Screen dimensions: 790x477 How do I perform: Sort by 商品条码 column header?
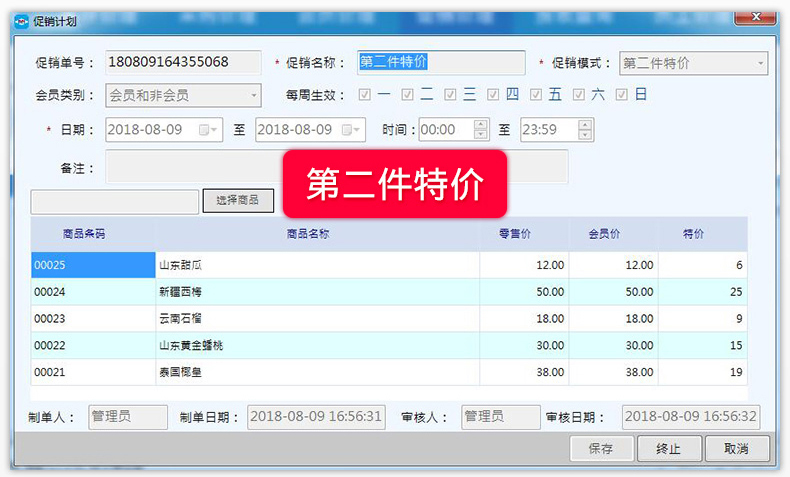tap(93, 234)
